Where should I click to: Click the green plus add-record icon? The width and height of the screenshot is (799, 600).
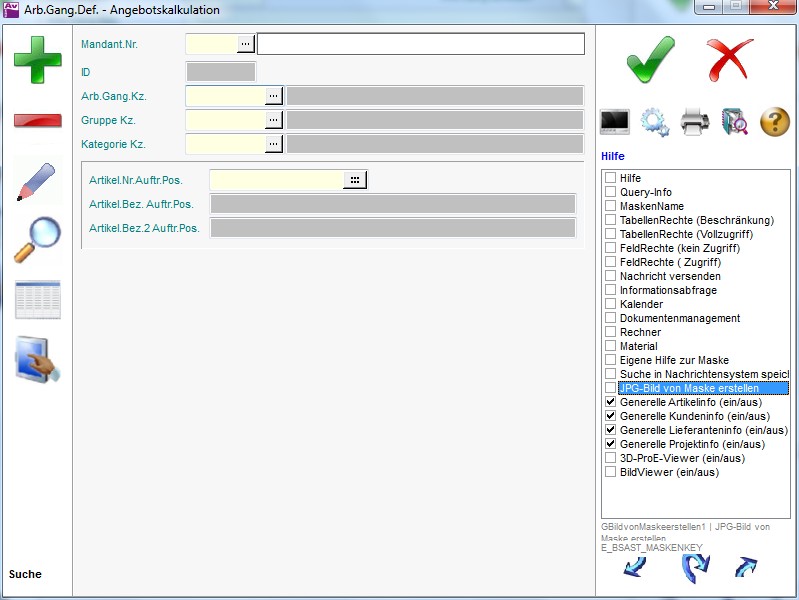pos(37,59)
